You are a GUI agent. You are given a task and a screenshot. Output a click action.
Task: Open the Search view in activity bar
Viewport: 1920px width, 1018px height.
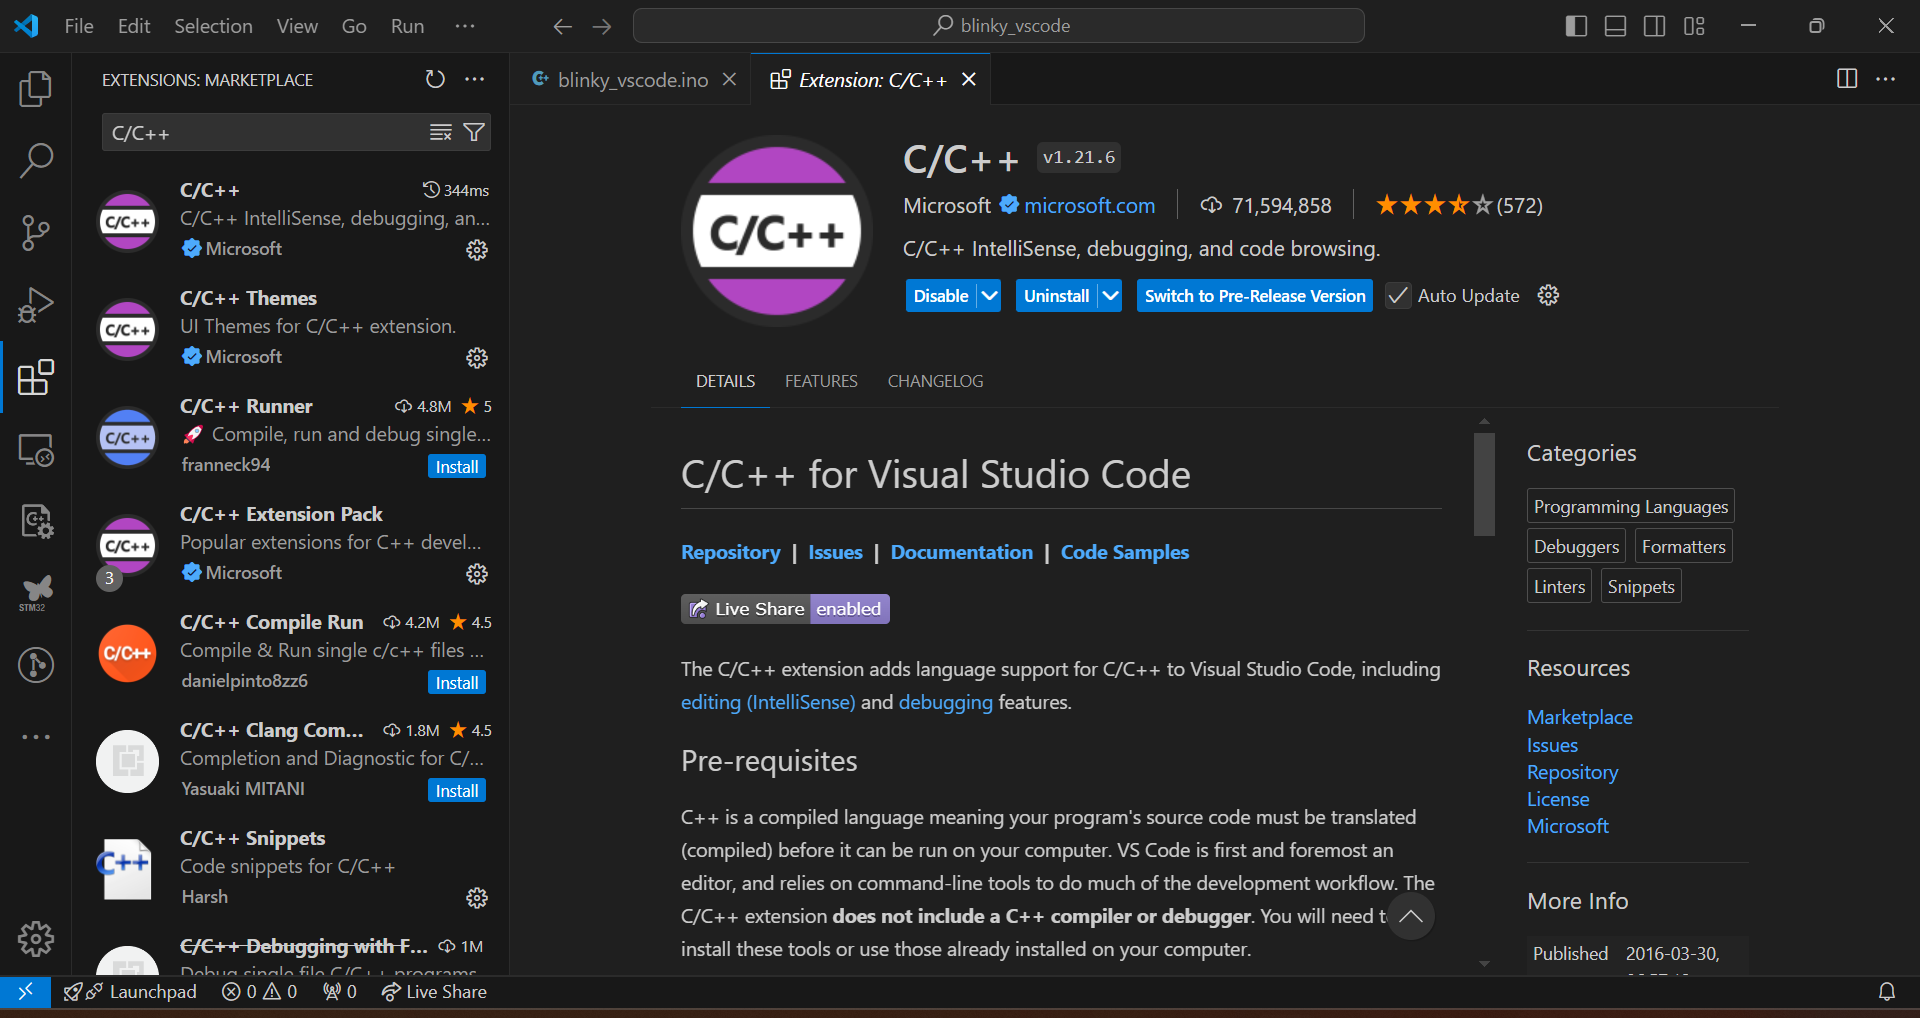(x=36, y=160)
